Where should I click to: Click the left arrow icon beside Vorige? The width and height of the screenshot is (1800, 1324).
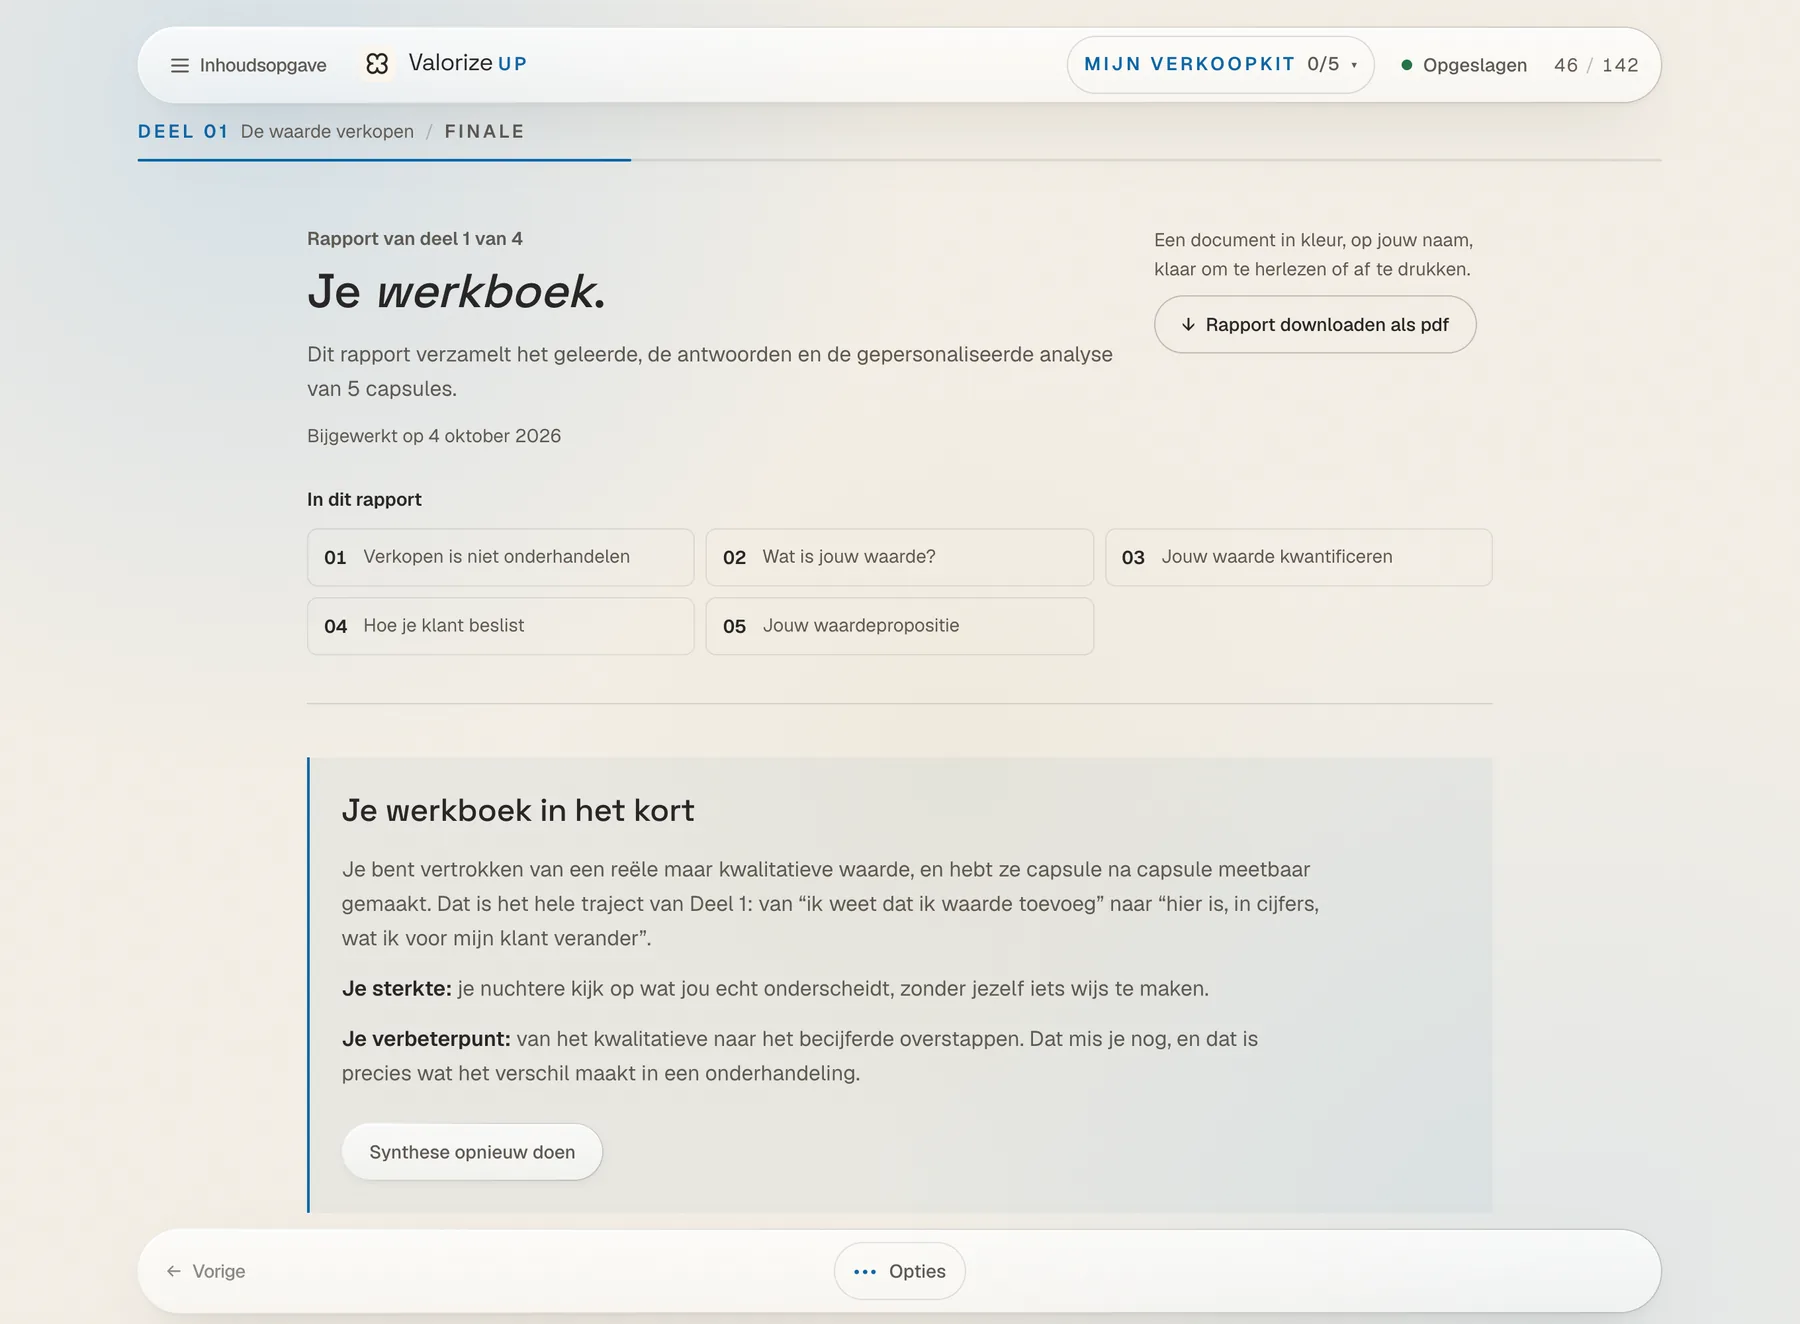tap(174, 1271)
